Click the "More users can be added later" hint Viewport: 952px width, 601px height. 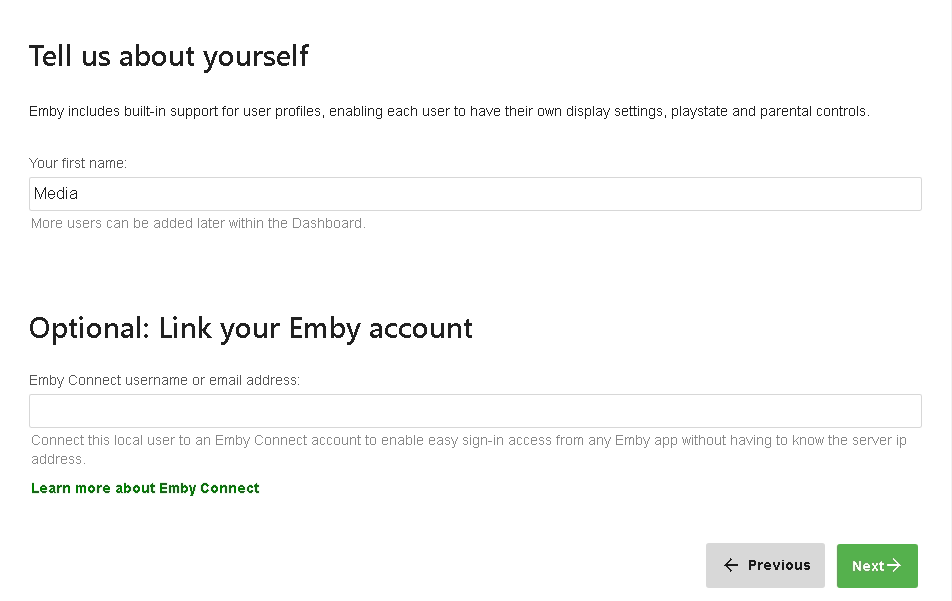click(x=198, y=223)
